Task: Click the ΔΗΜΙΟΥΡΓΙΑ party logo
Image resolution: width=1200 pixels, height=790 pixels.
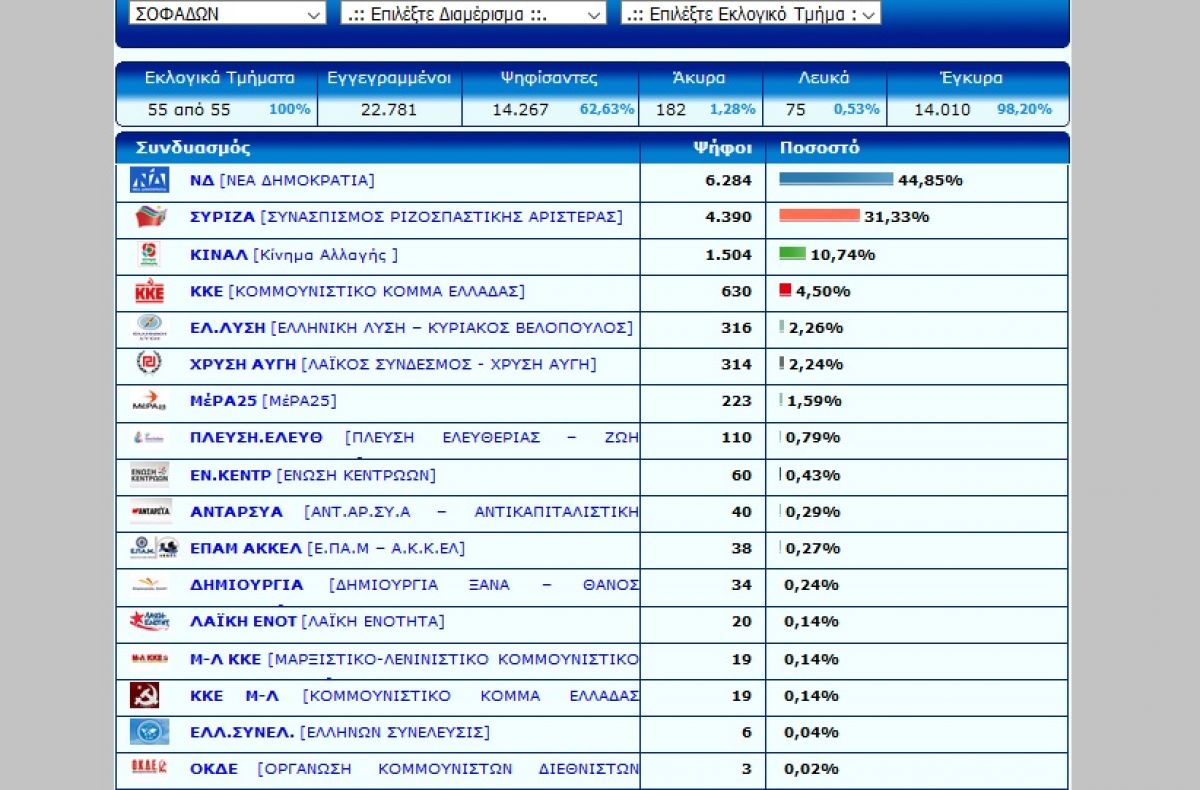Action: 150,585
